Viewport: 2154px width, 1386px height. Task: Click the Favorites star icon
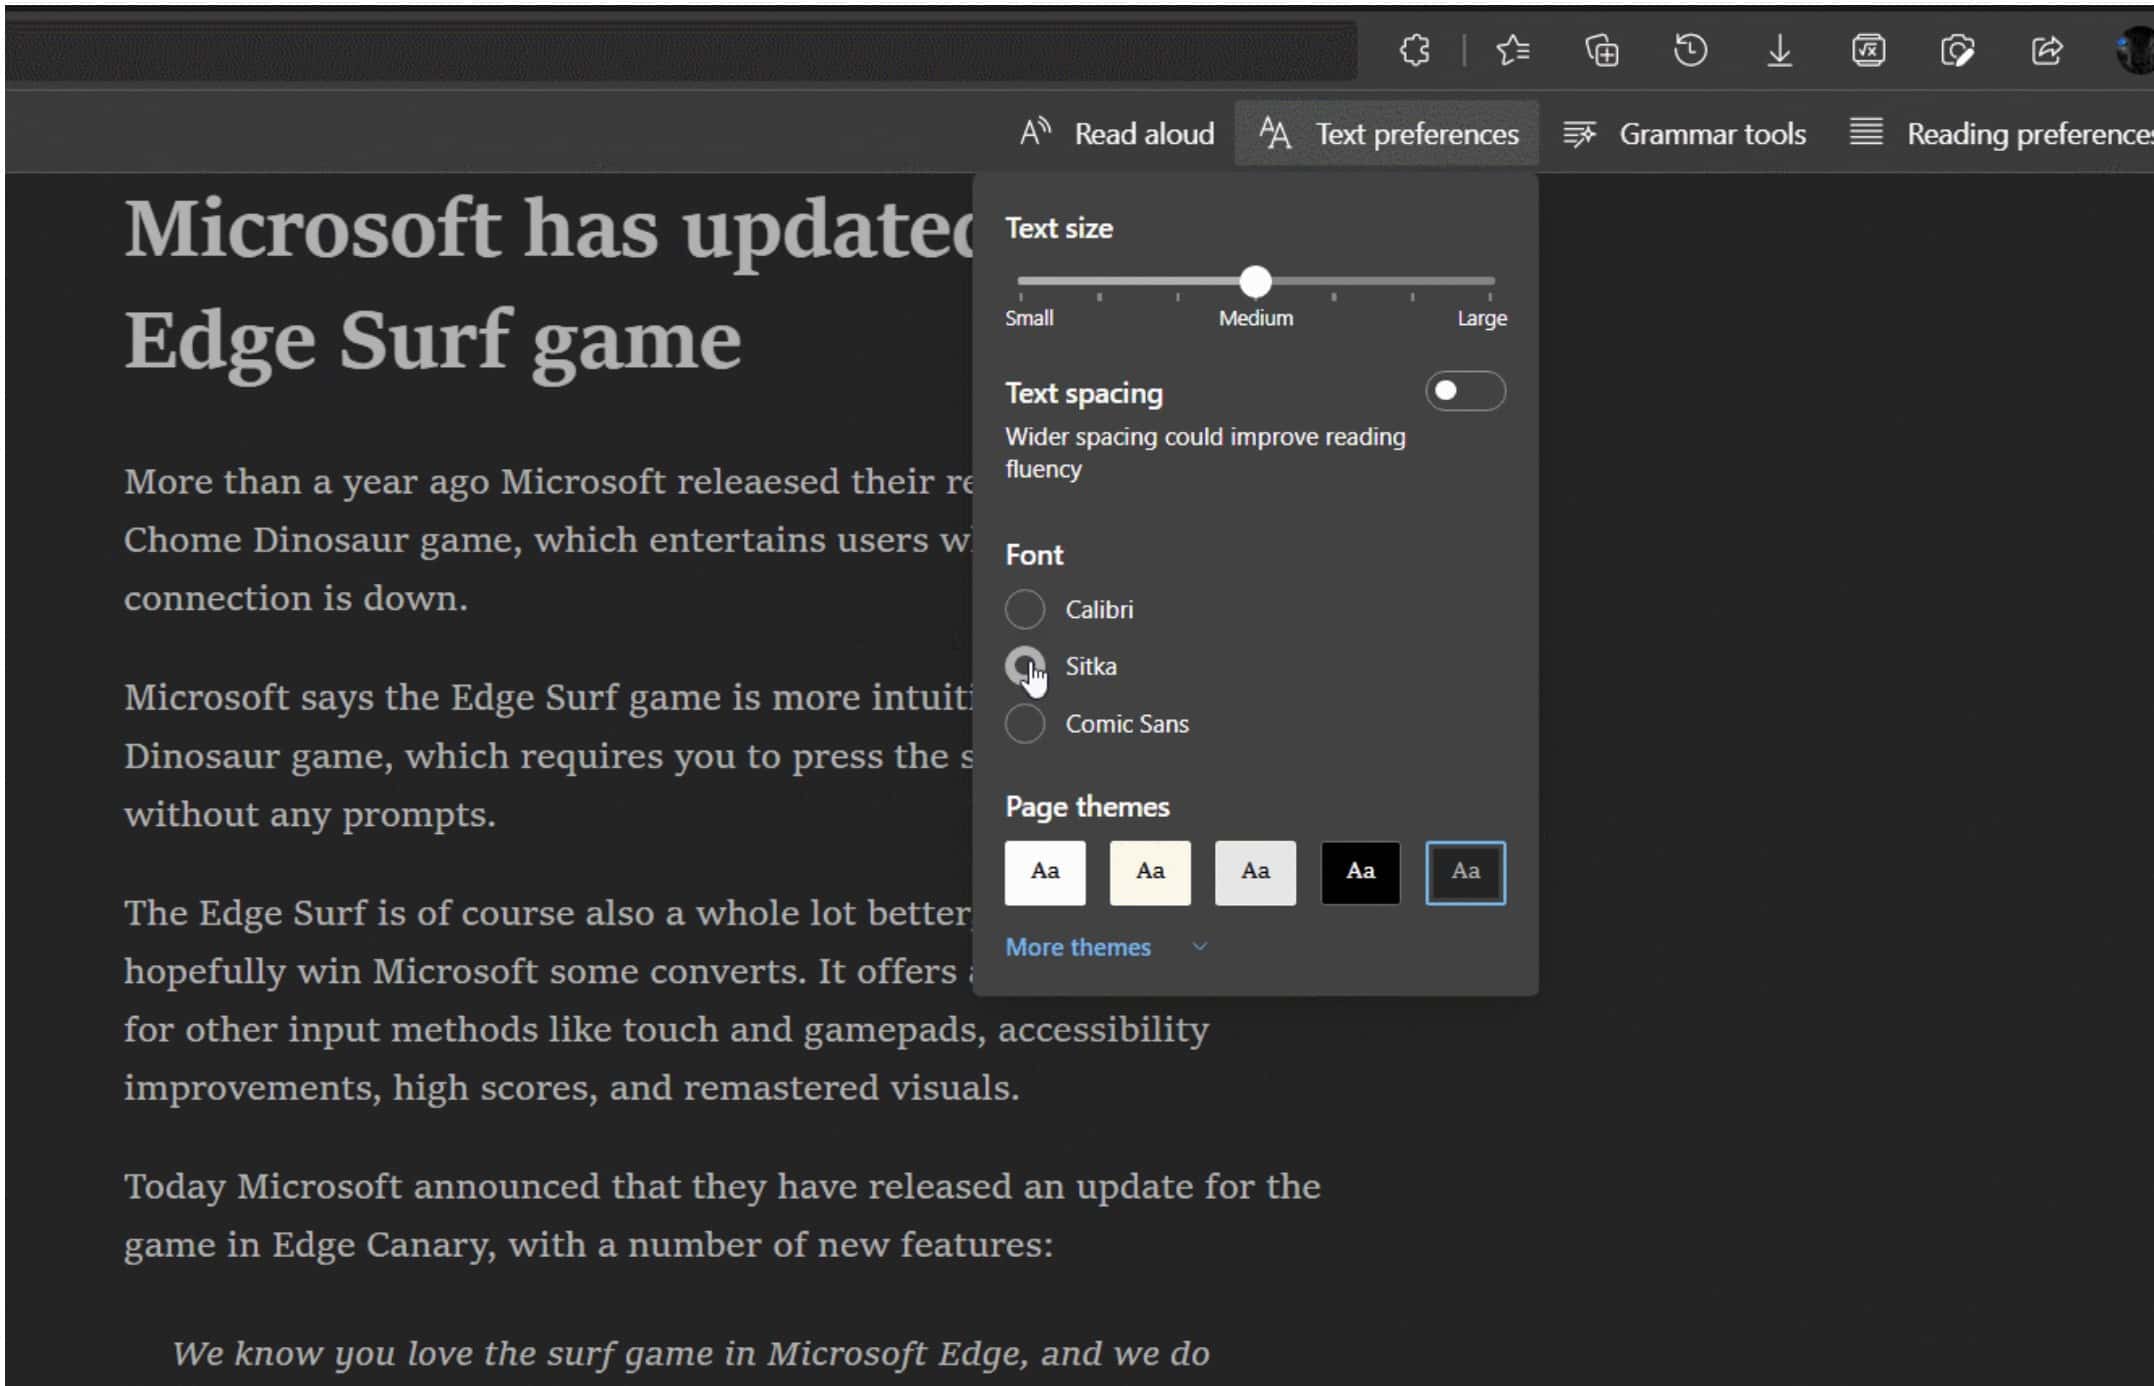pos(1512,50)
